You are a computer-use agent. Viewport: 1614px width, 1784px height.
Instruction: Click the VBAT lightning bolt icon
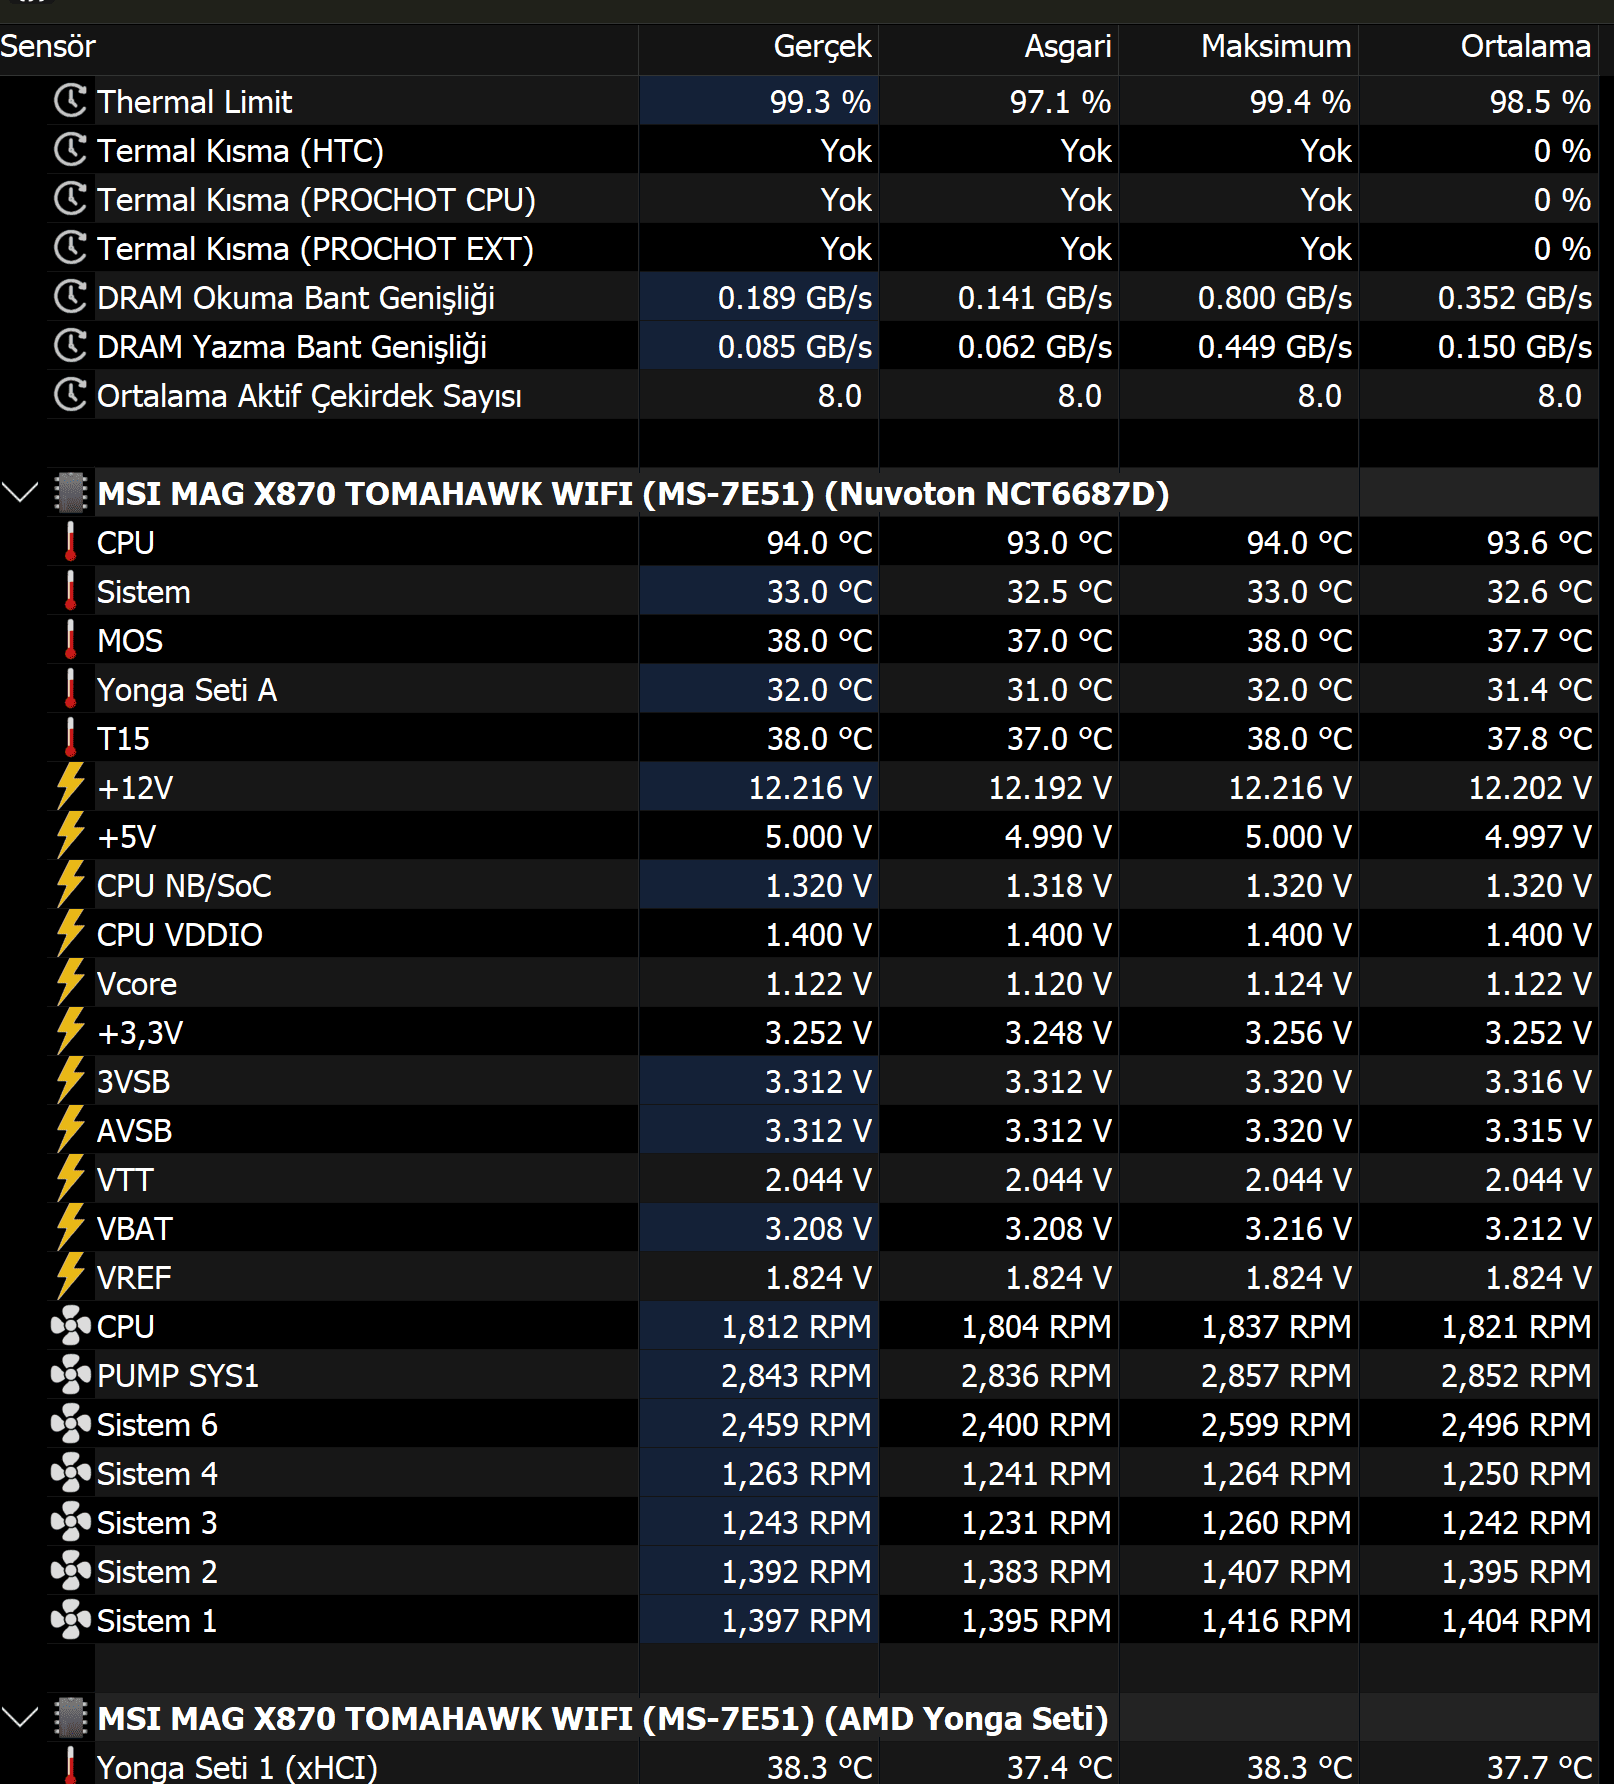coord(70,1228)
